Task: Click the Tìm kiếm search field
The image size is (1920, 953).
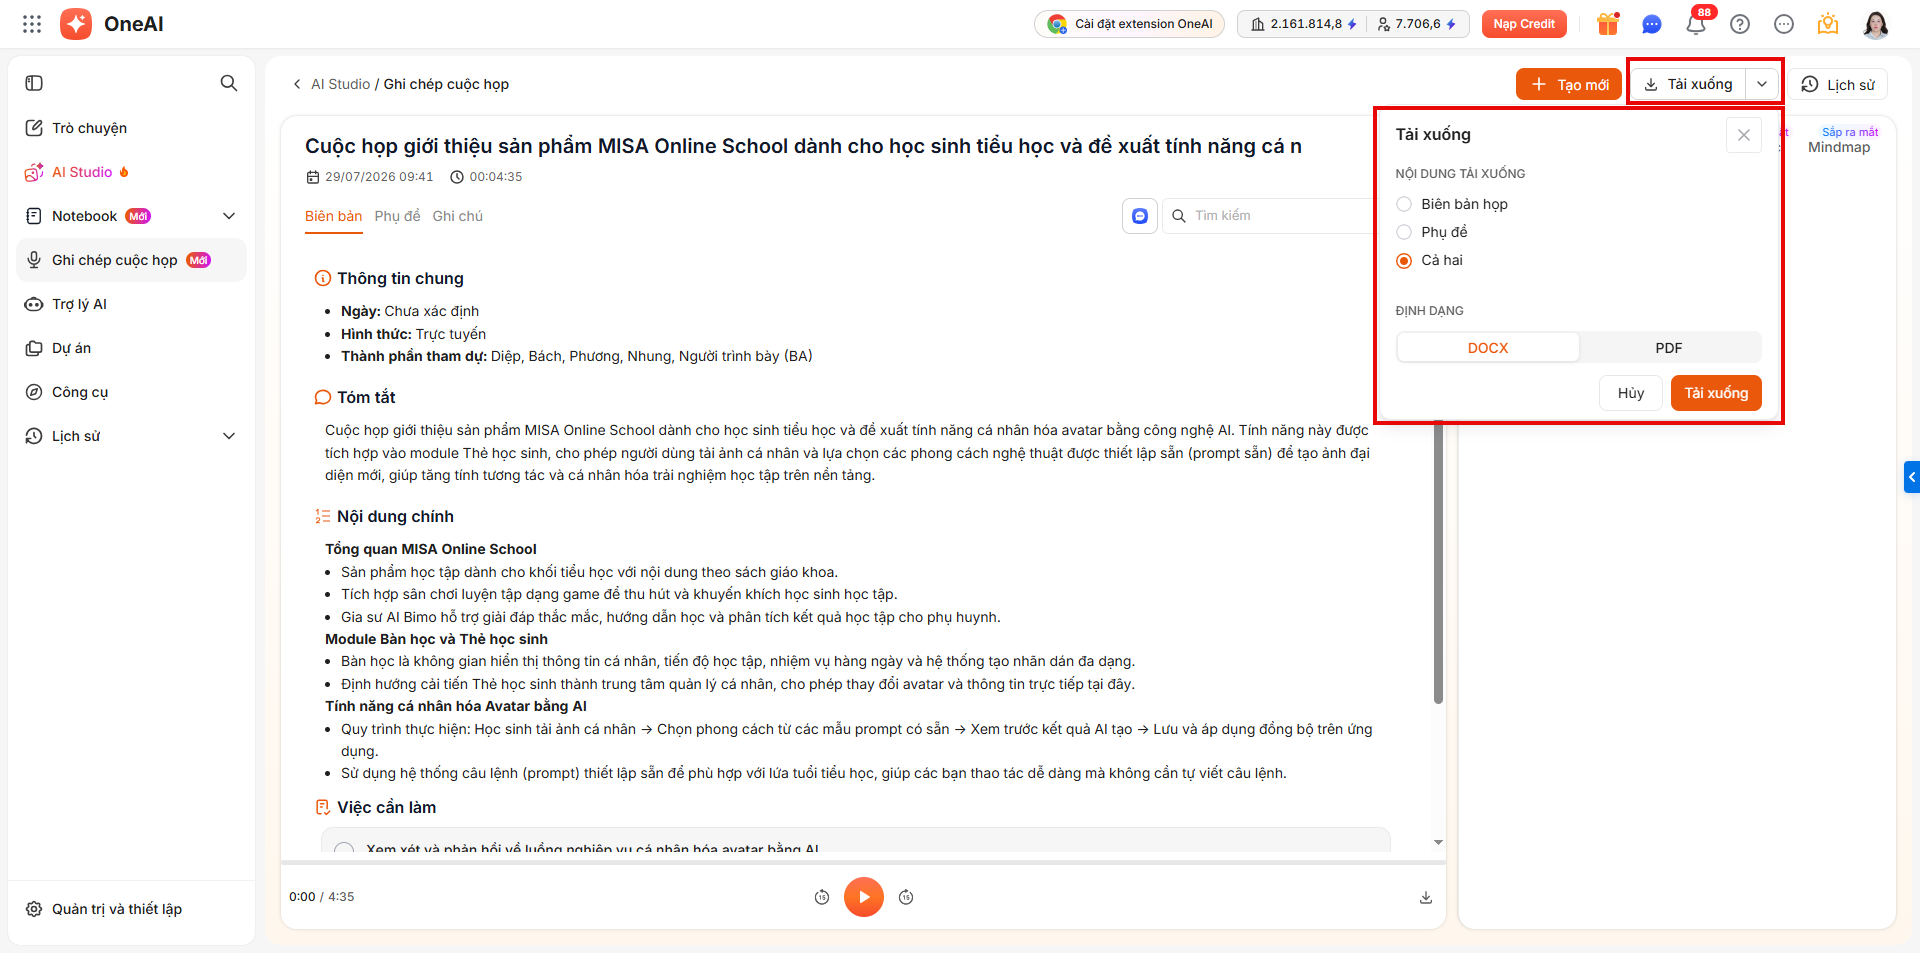Action: pos(1270,216)
